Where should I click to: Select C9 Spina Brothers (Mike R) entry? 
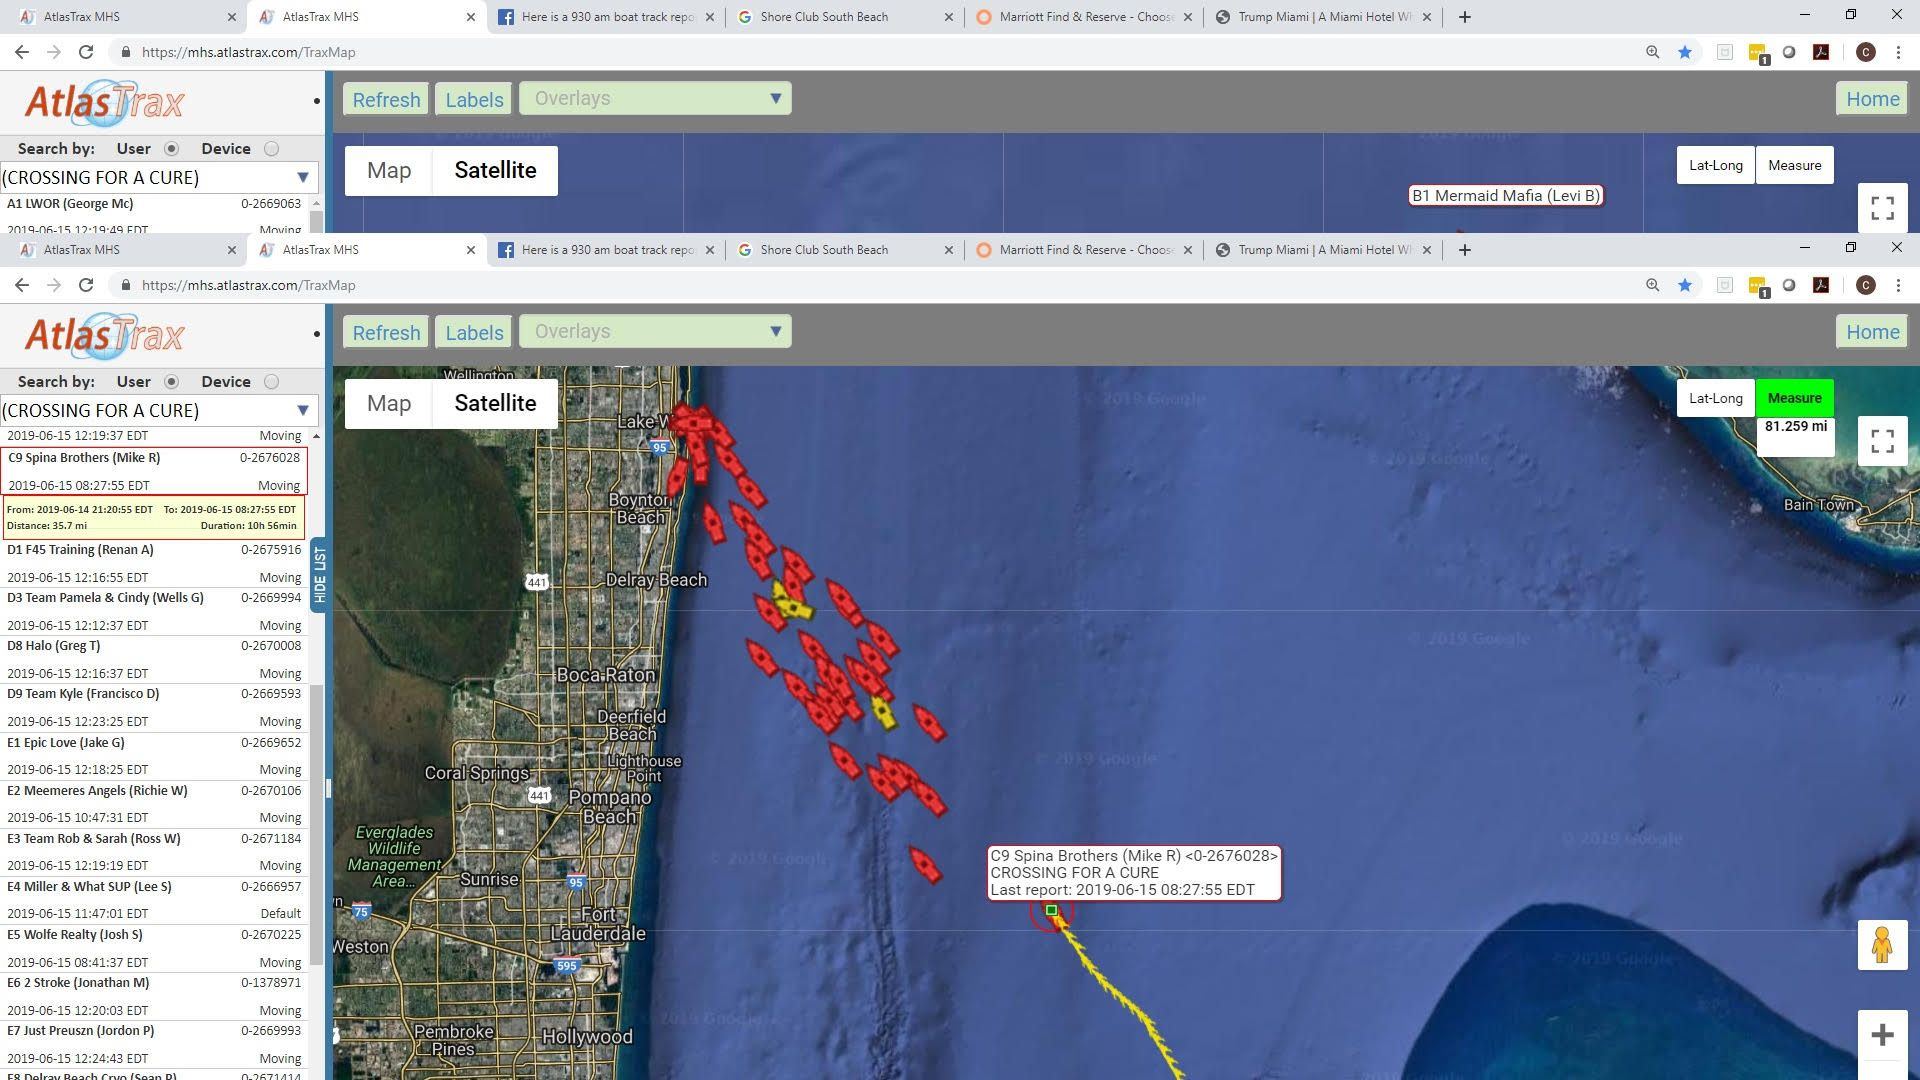(x=154, y=471)
